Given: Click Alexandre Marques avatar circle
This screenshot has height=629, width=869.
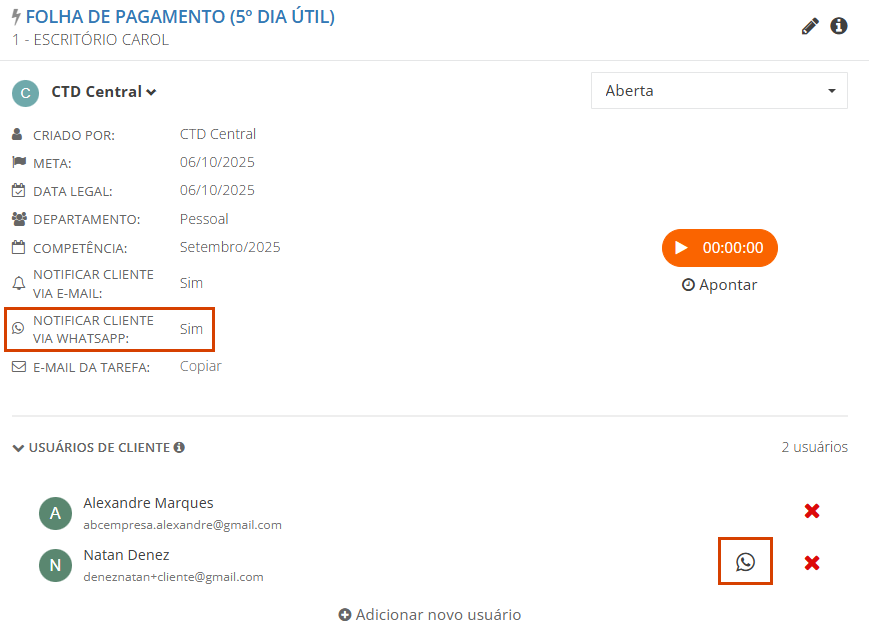Looking at the screenshot, I should tap(55, 513).
